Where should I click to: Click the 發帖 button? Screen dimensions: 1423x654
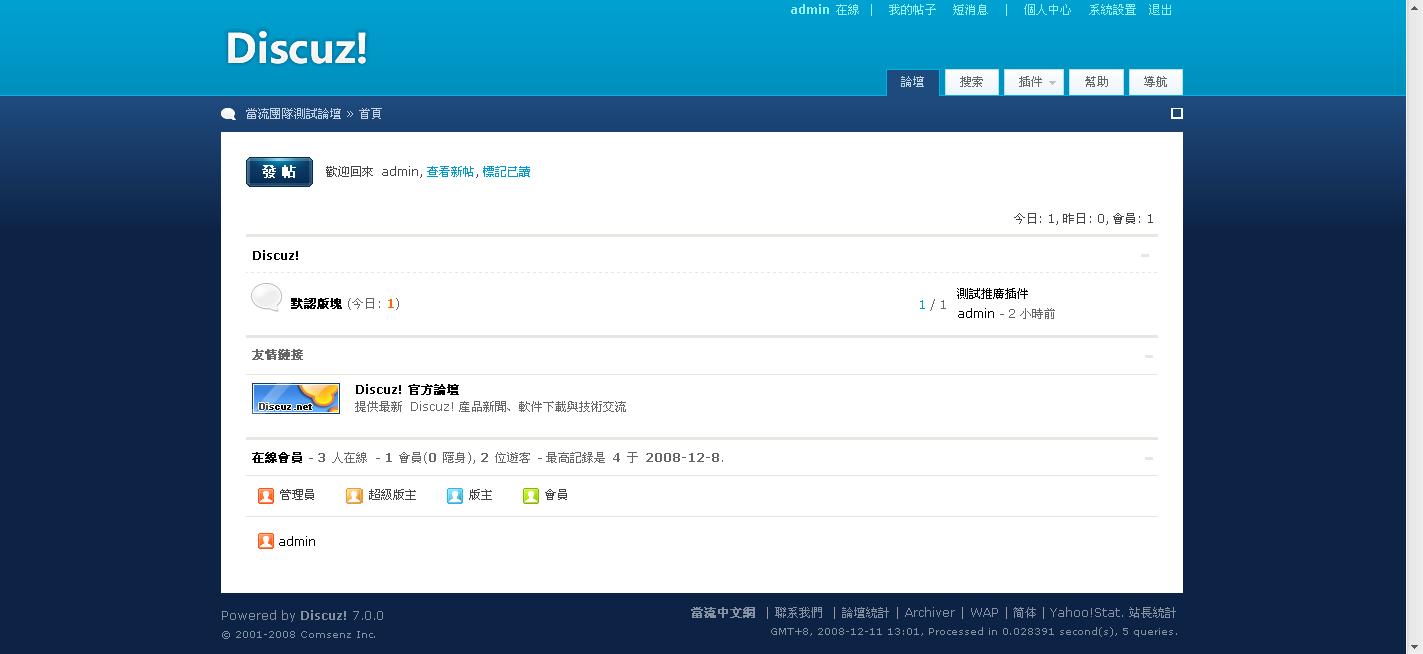pyautogui.click(x=279, y=172)
